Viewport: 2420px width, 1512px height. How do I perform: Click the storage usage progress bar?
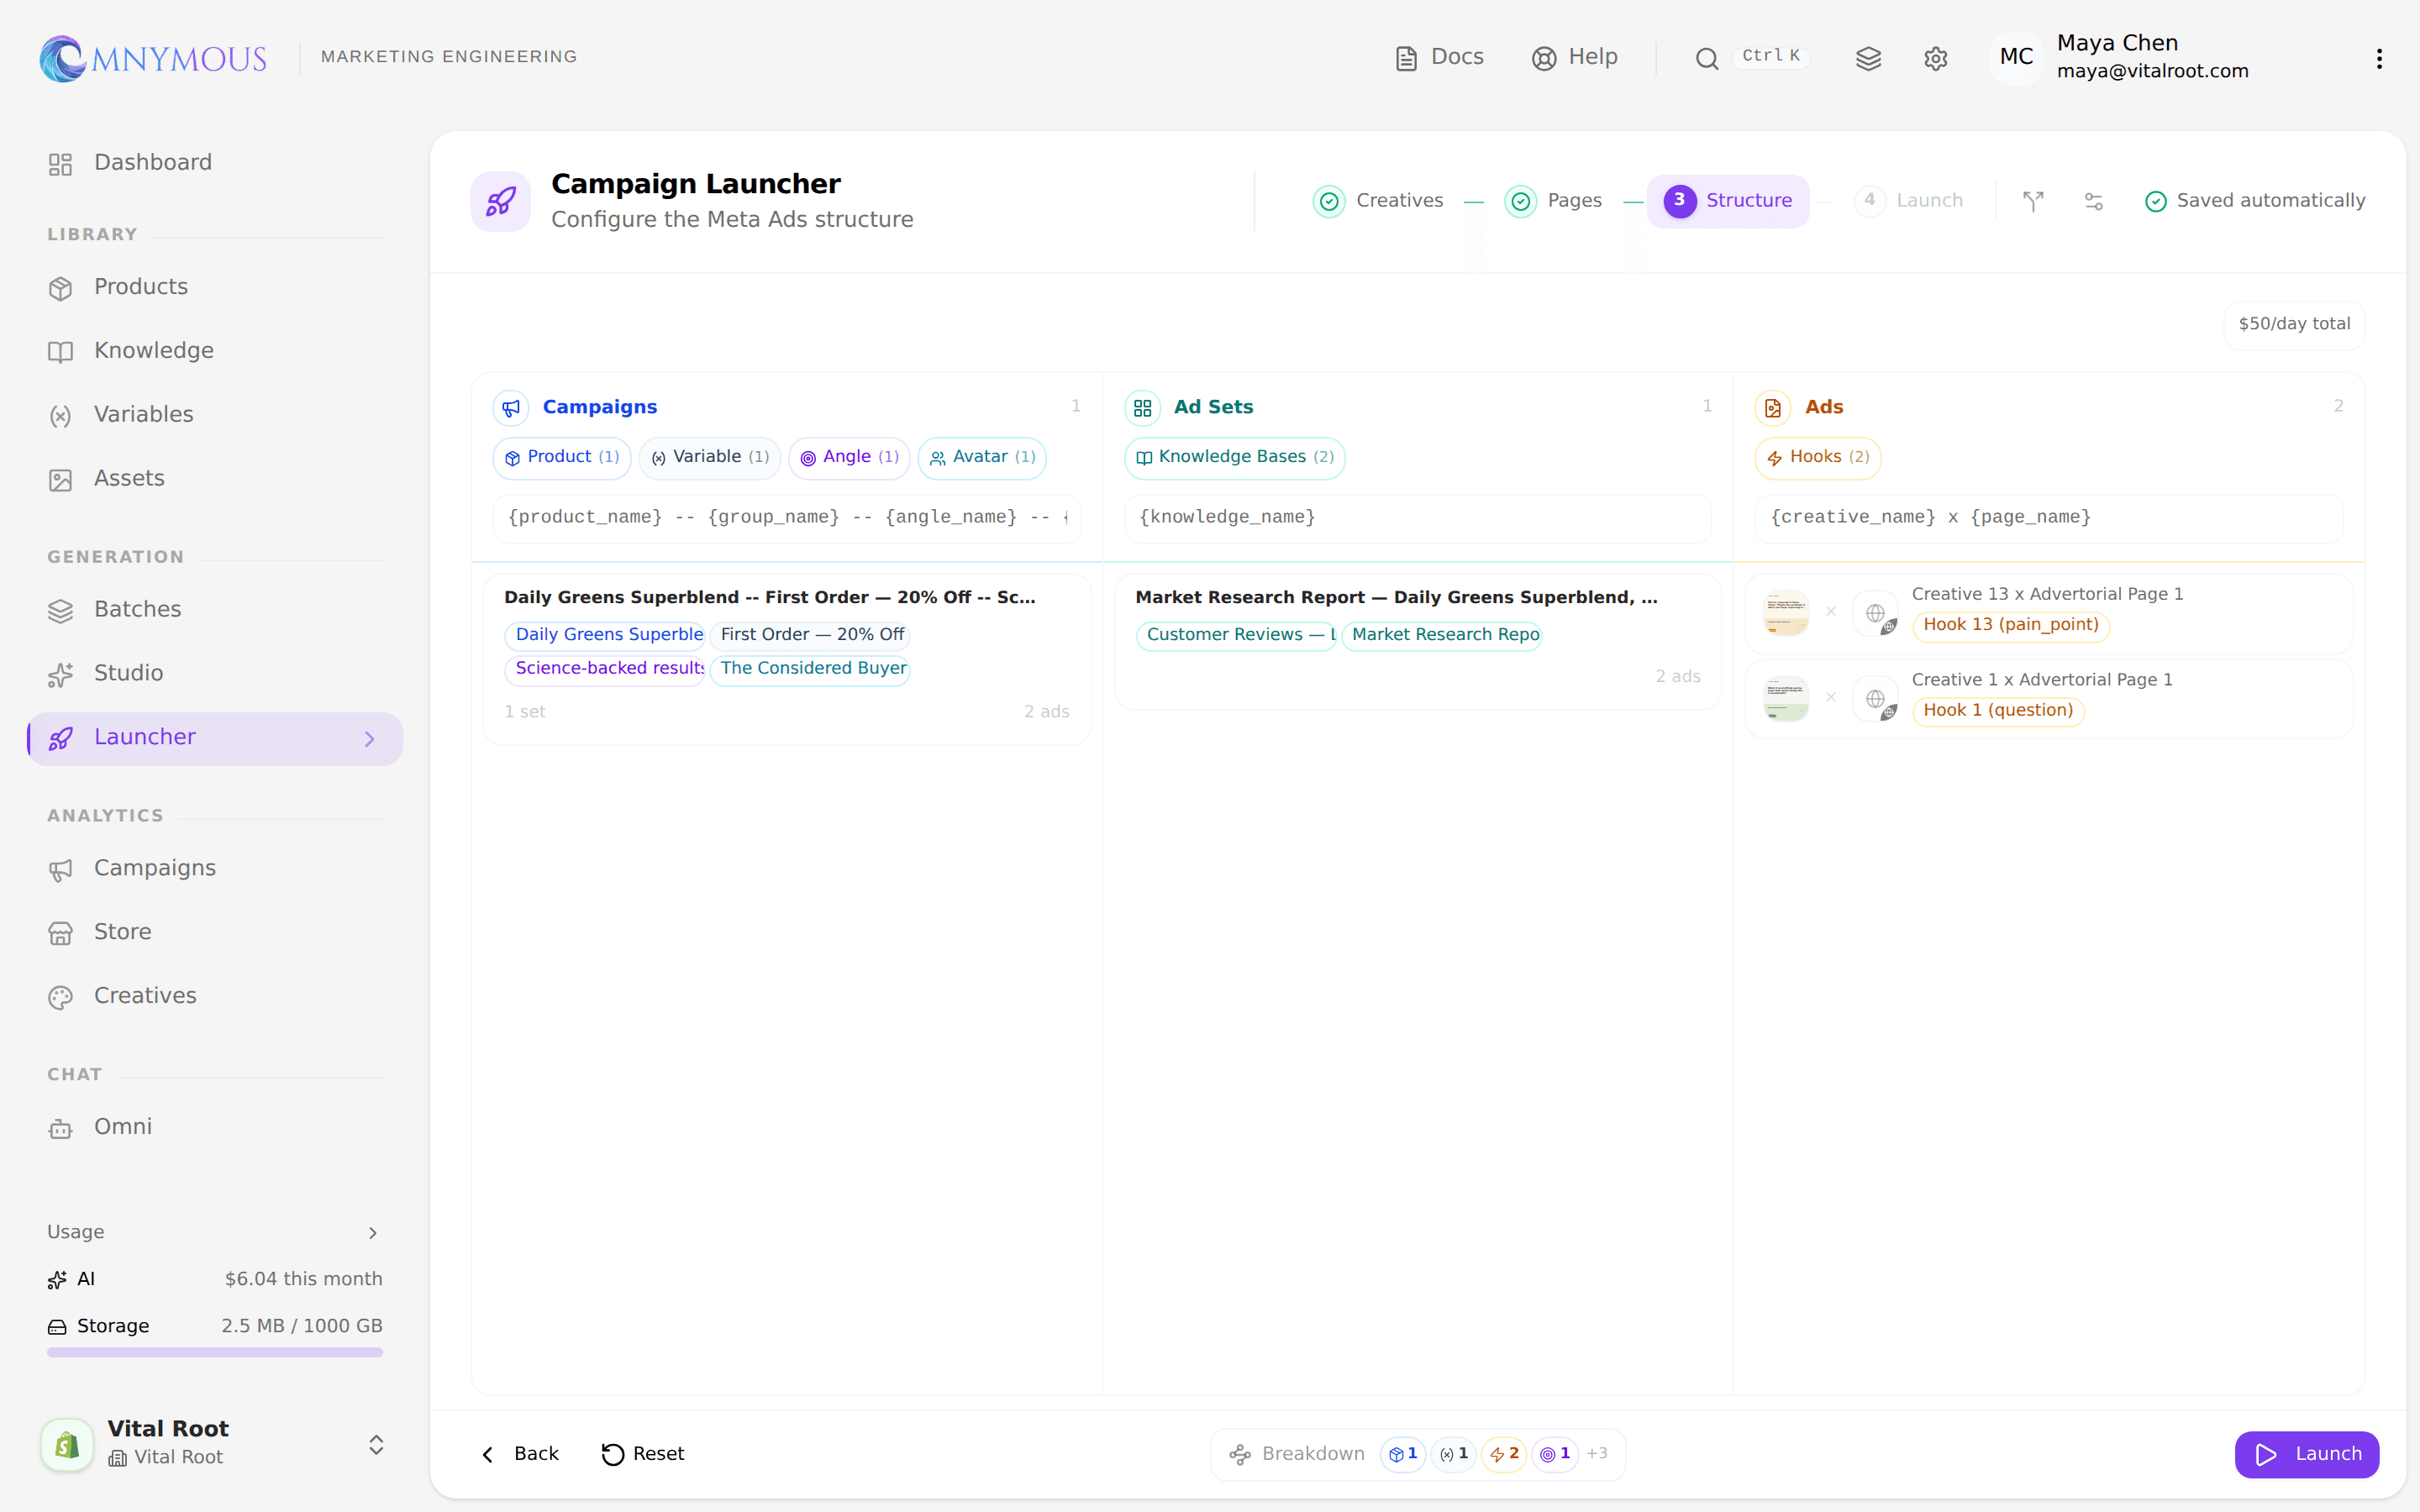(x=215, y=1351)
